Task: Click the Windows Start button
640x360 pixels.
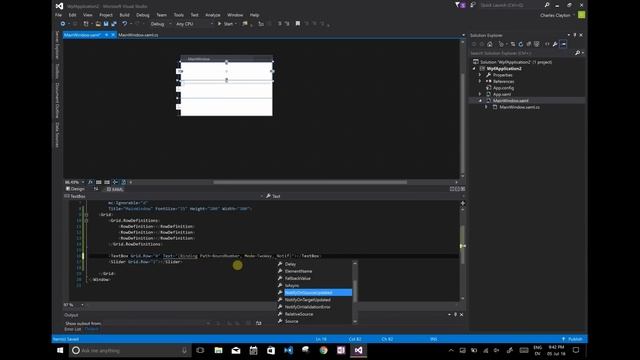Action: tap(60, 350)
